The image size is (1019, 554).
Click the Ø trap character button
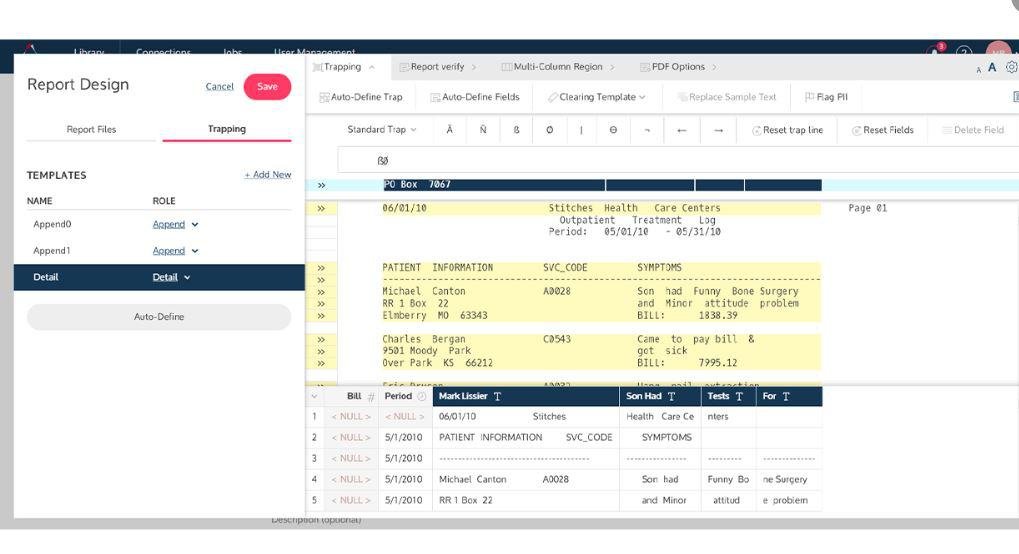tap(549, 130)
